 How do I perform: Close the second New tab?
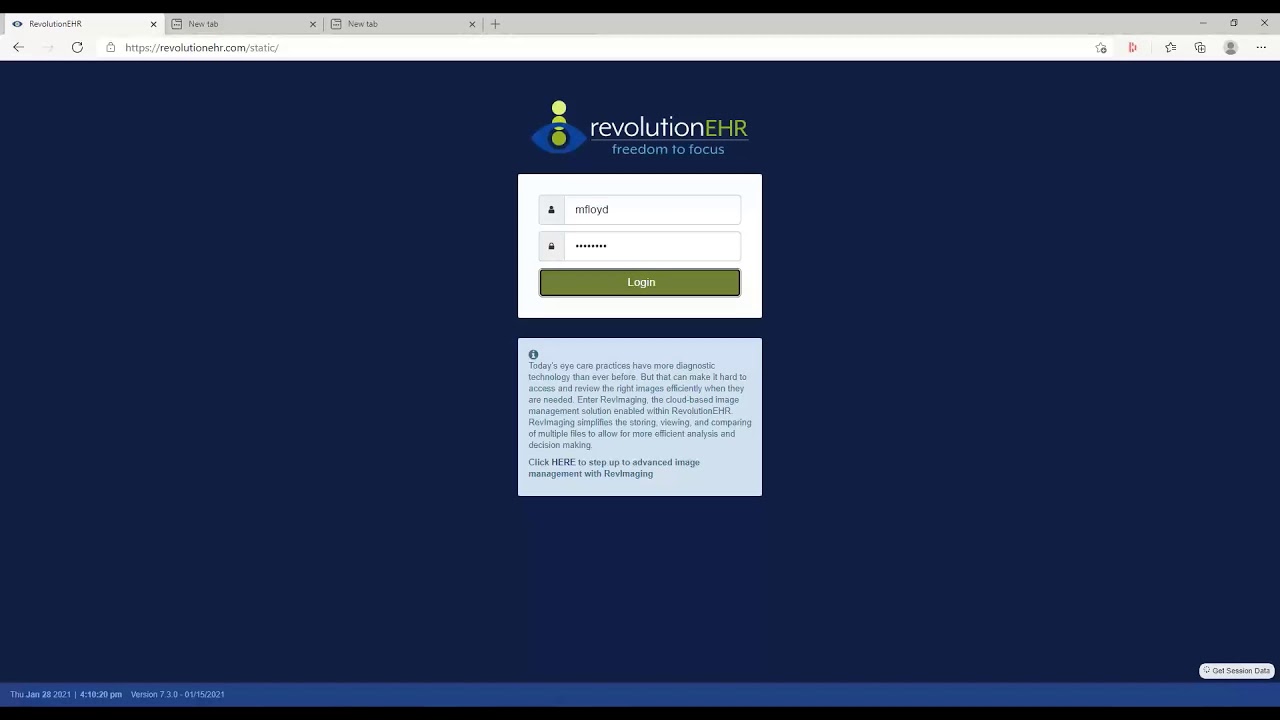[472, 24]
